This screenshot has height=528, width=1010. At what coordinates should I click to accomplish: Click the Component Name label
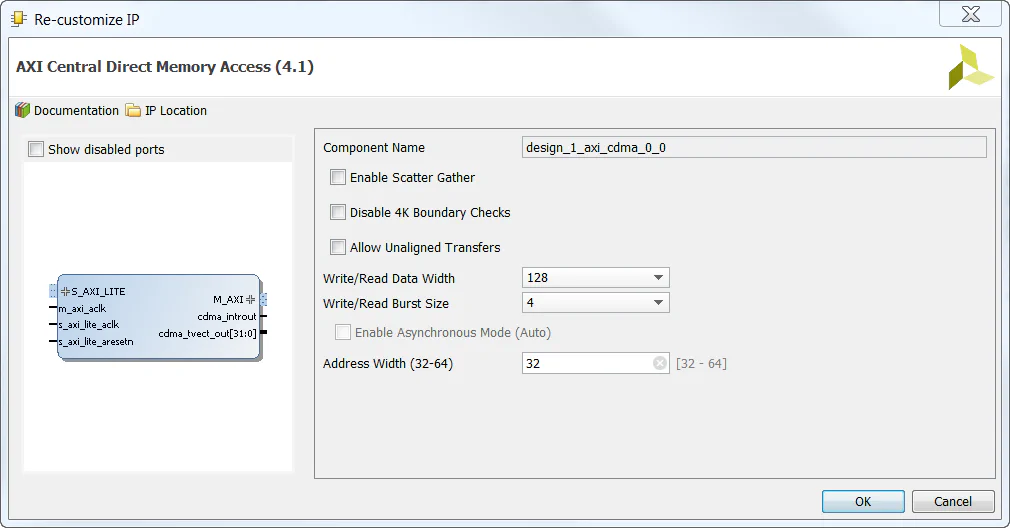pyautogui.click(x=374, y=147)
